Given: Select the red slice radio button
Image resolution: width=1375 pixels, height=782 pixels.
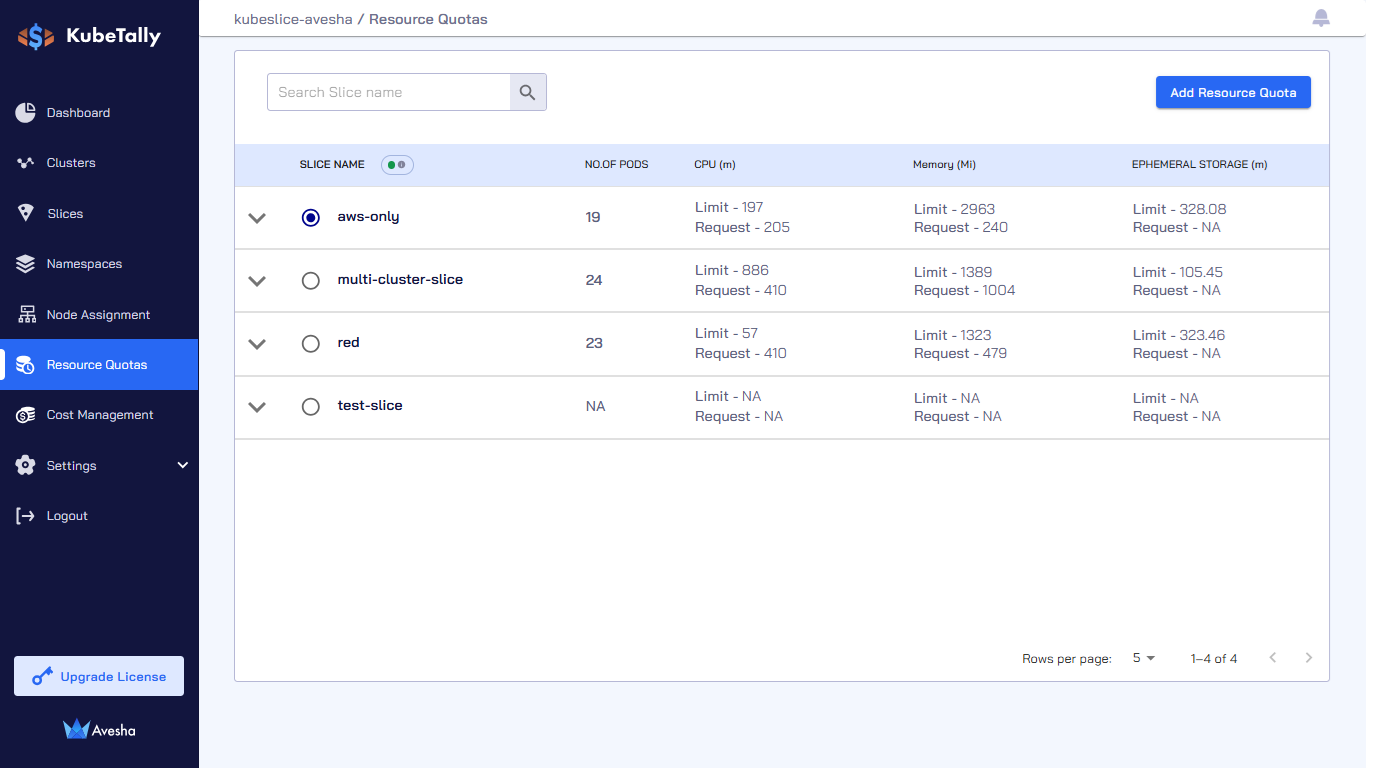Looking at the screenshot, I should 311,344.
